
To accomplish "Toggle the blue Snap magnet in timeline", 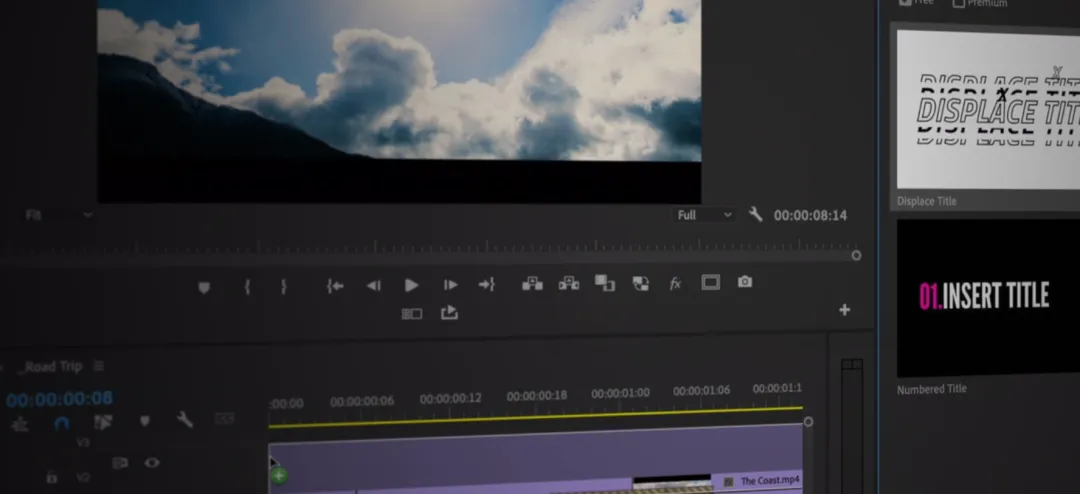I will pos(62,423).
